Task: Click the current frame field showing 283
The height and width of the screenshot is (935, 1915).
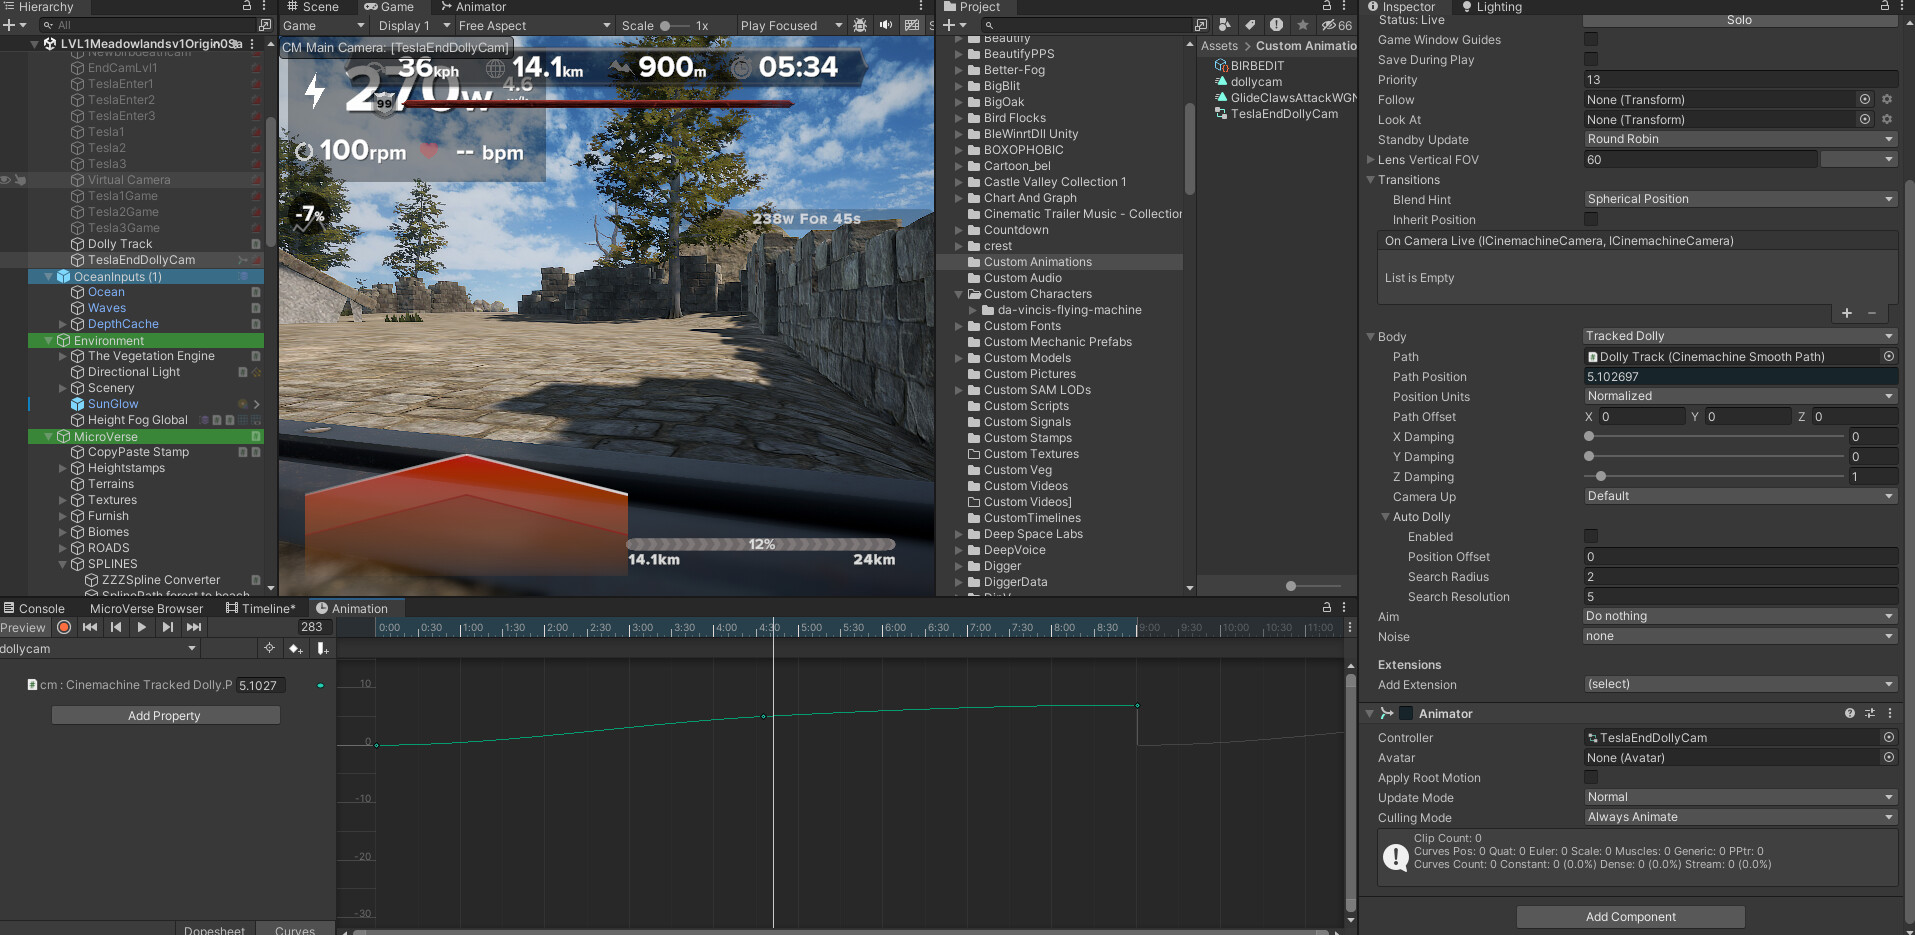Action: point(313,627)
